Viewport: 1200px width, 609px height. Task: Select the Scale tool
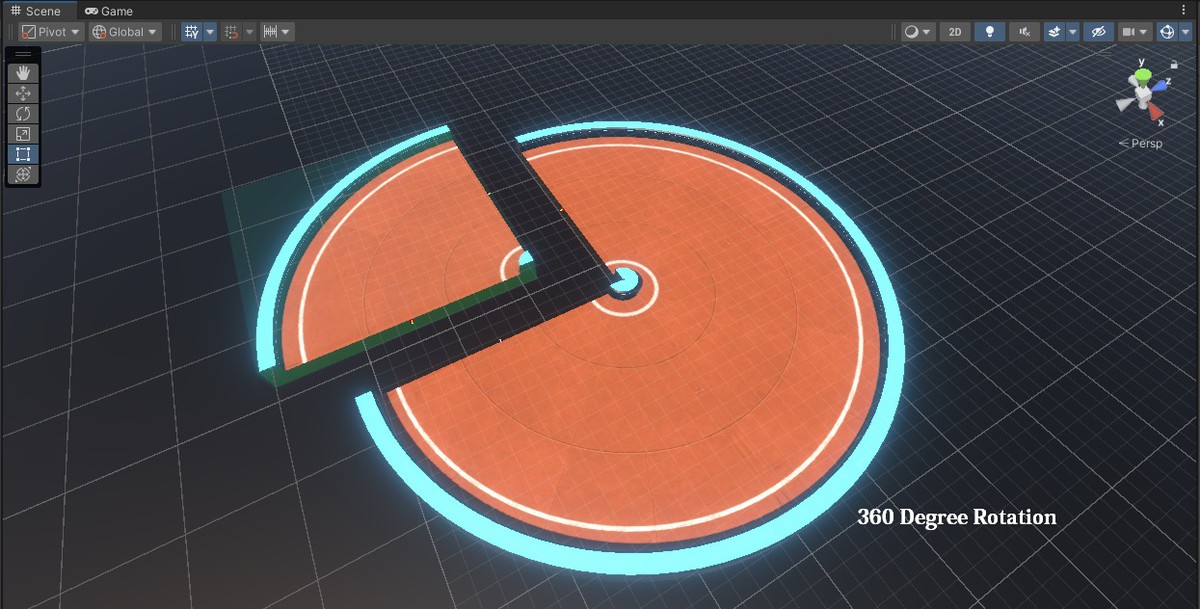[x=23, y=134]
